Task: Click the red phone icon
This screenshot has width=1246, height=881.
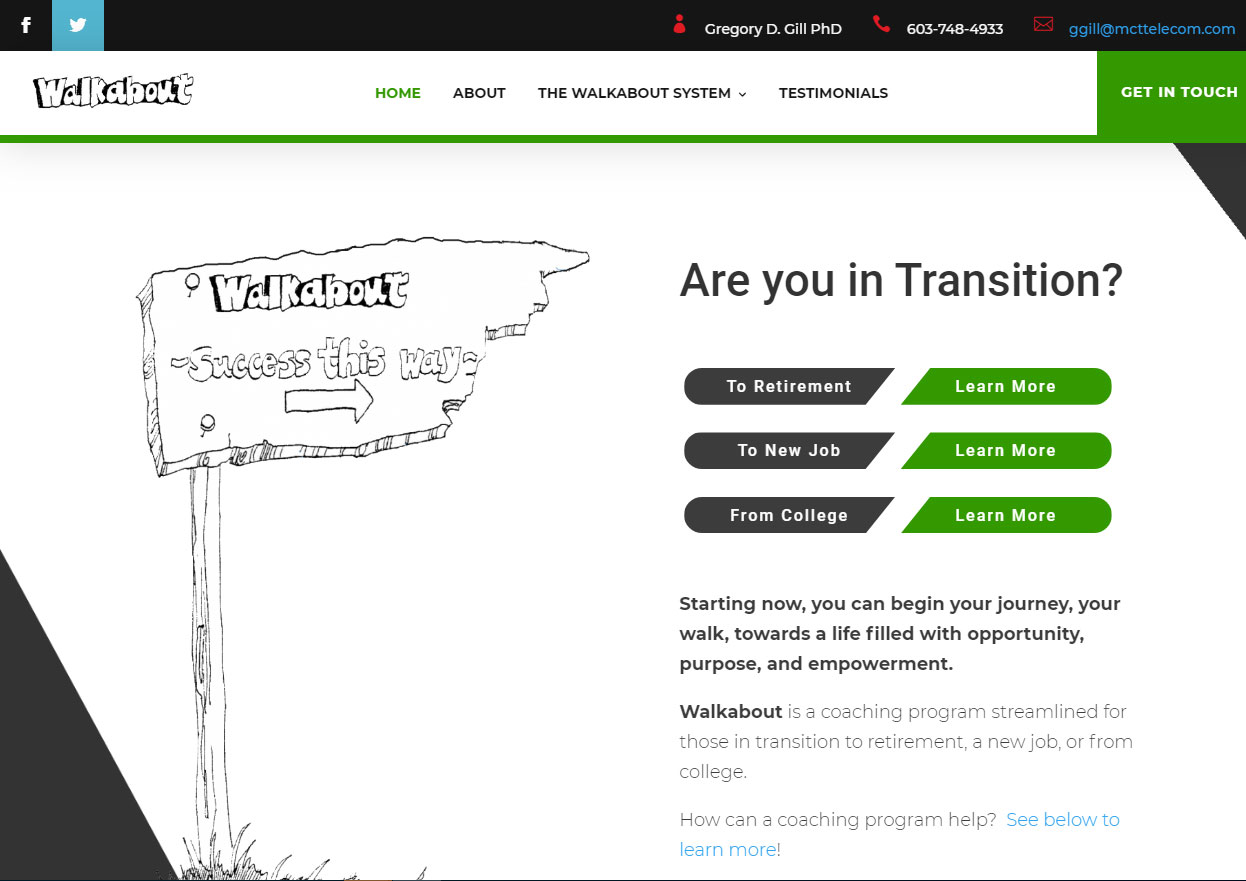Action: [x=881, y=24]
